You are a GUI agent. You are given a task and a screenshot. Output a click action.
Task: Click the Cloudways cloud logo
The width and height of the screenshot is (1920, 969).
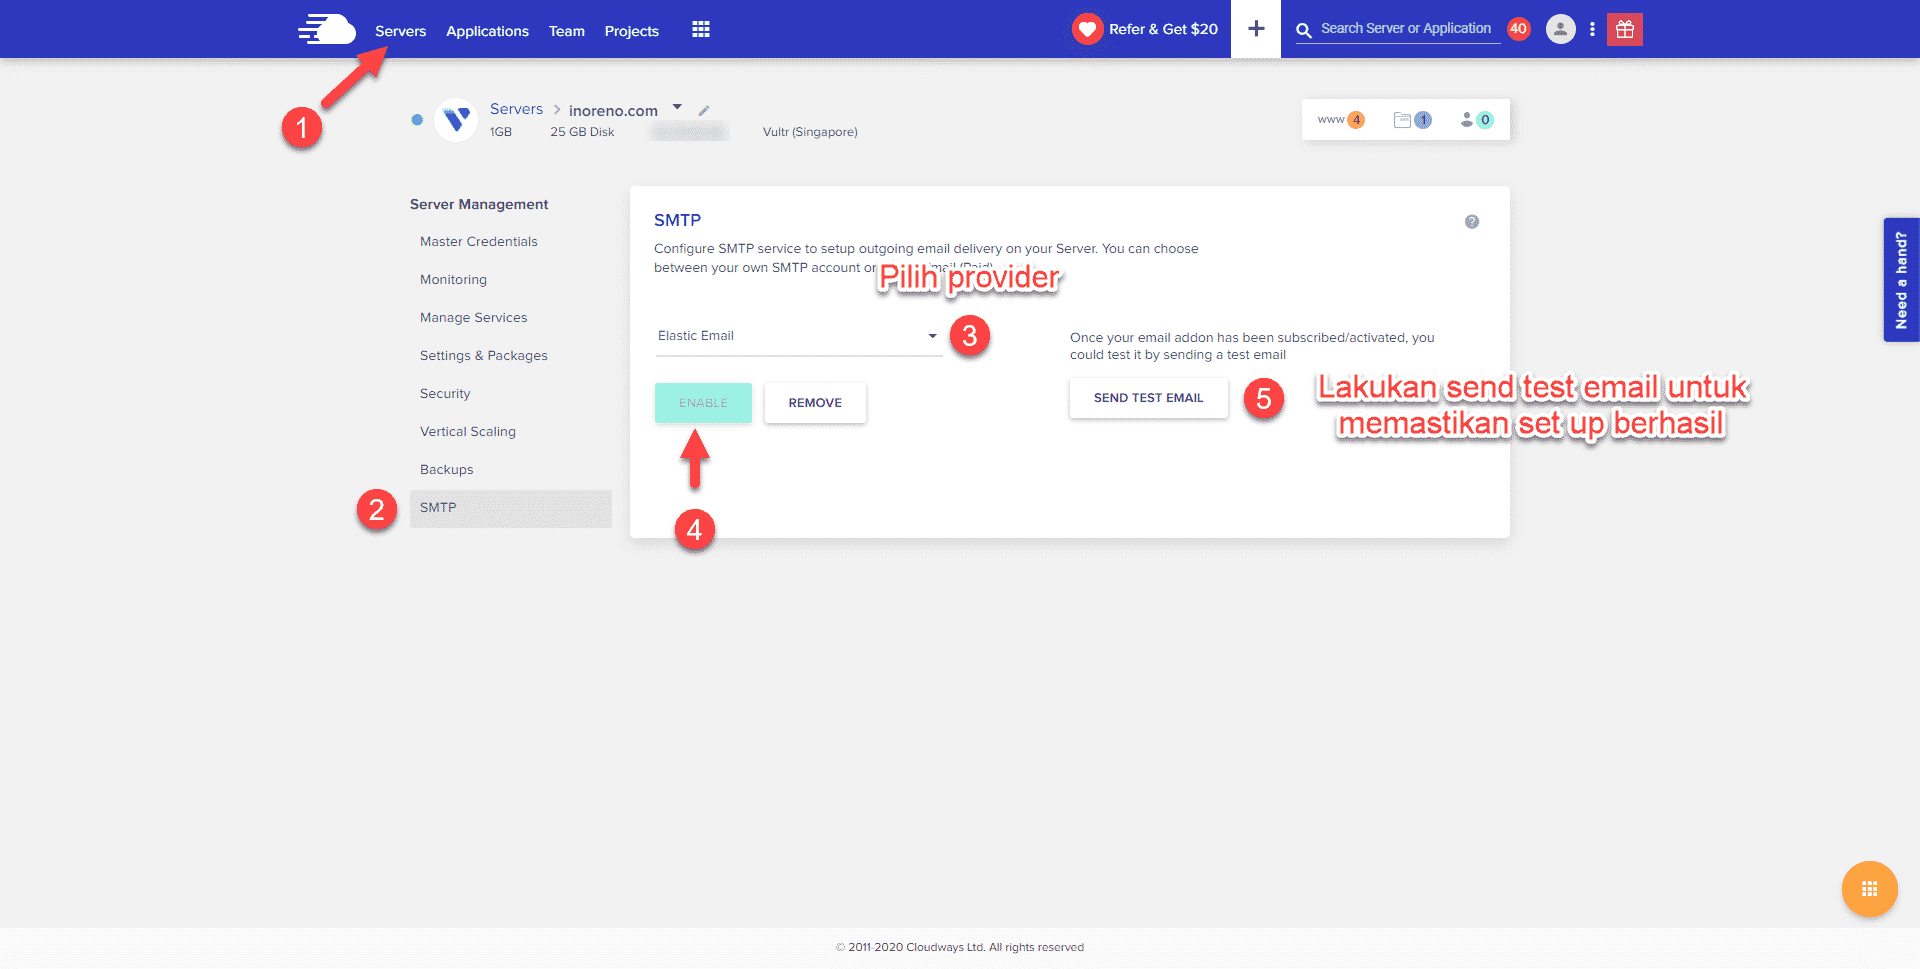point(327,29)
